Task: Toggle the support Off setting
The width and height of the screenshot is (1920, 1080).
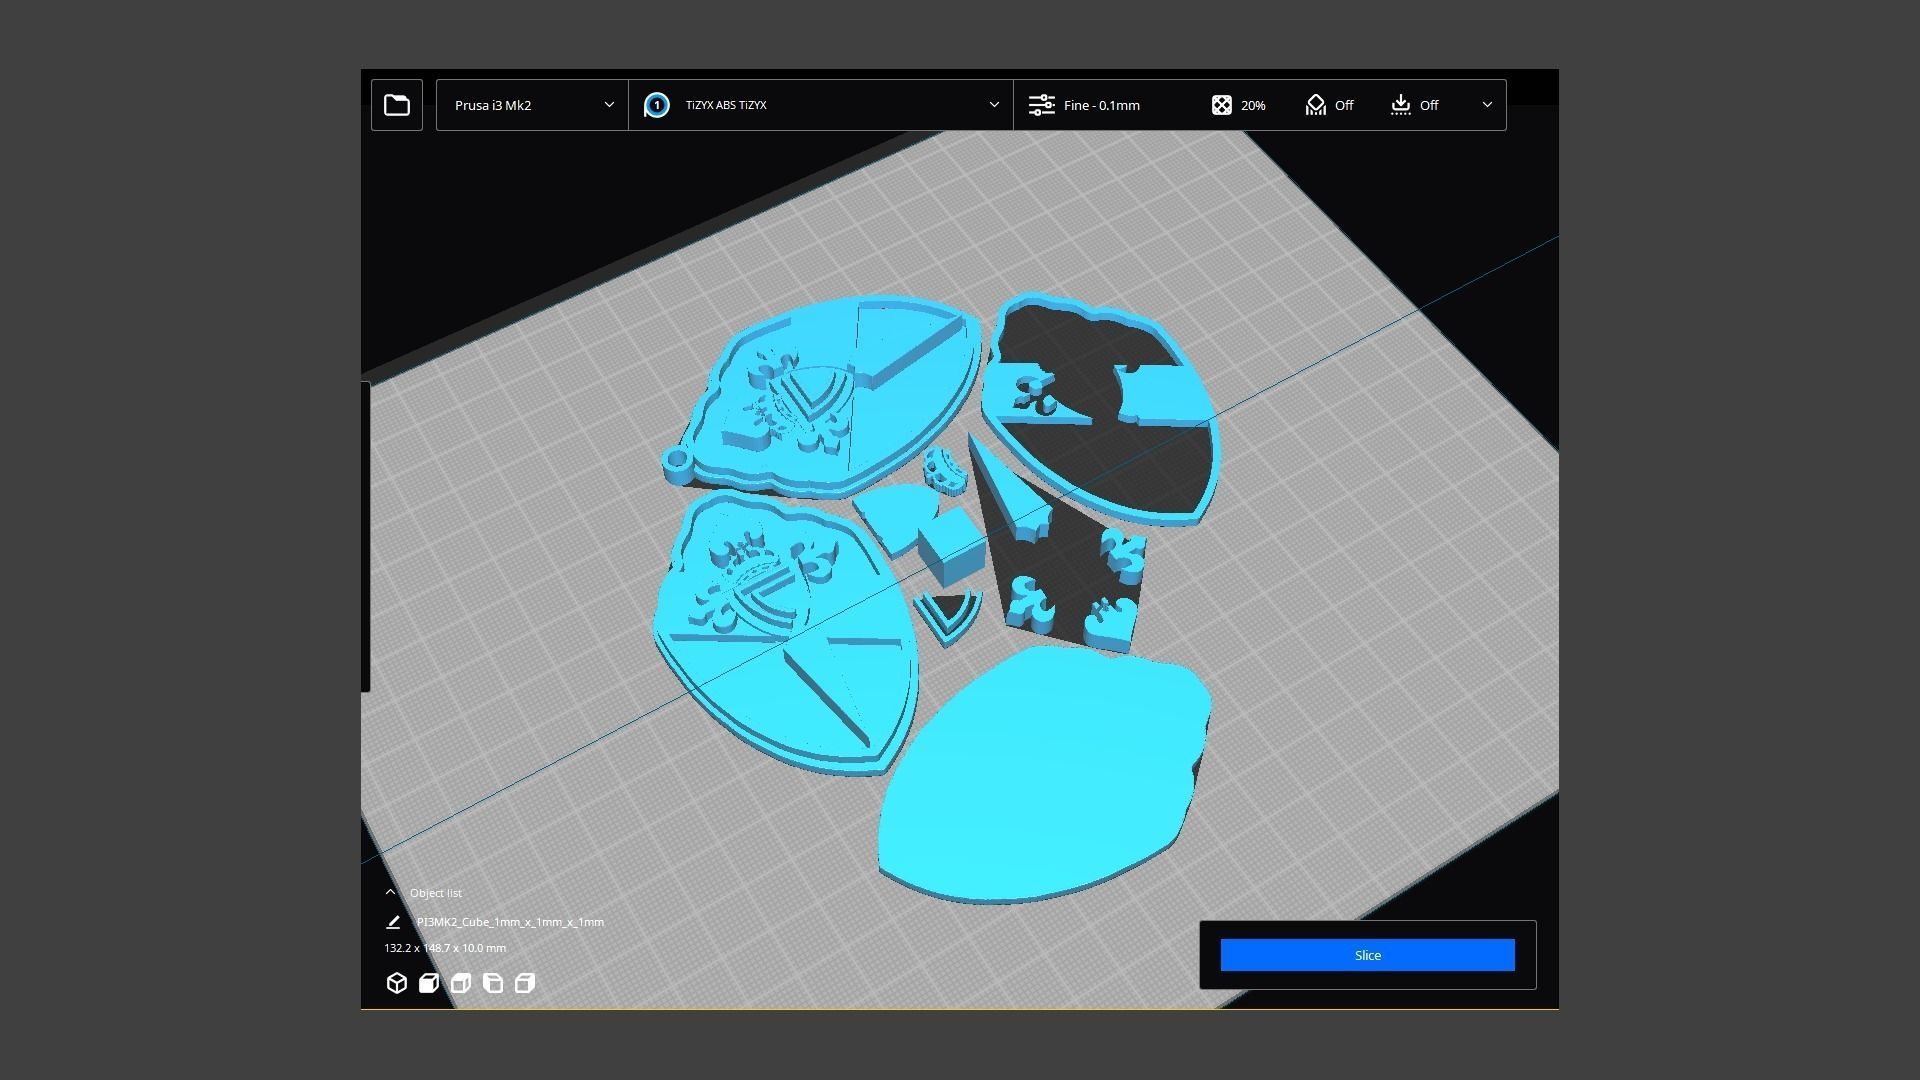Action: pos(1329,105)
